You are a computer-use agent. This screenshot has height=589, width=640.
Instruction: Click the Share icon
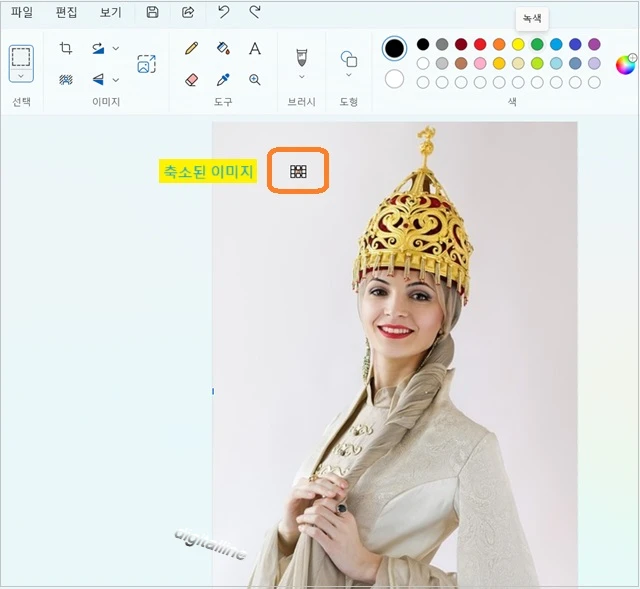point(188,12)
